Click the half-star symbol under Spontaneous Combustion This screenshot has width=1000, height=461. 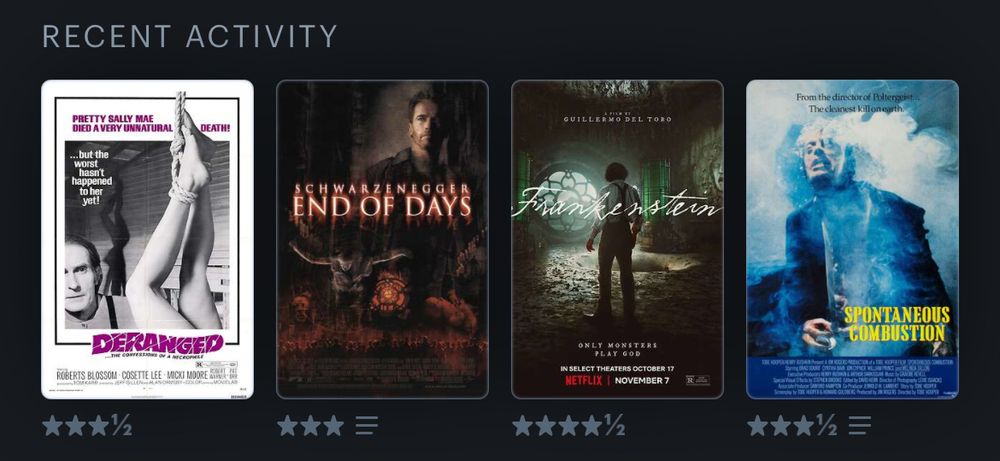point(827,425)
